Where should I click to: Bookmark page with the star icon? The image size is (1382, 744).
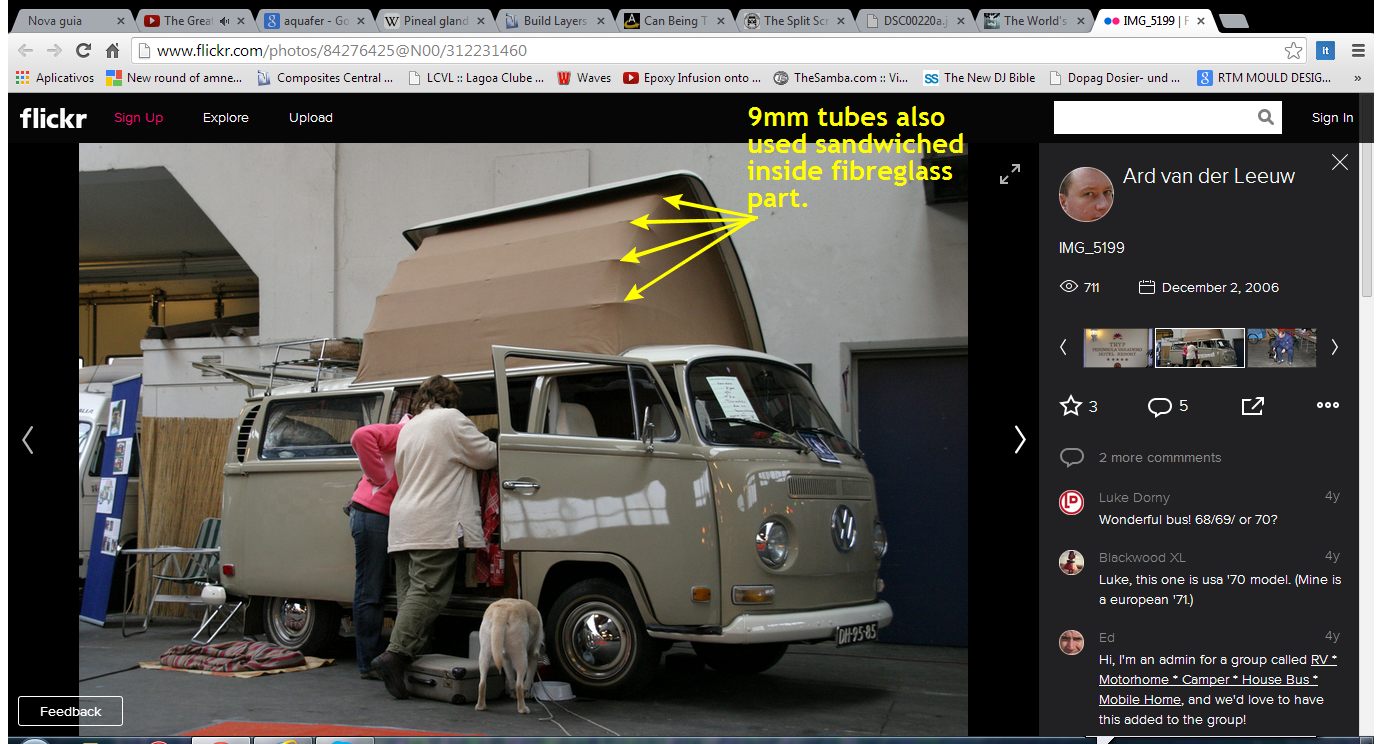[1294, 51]
